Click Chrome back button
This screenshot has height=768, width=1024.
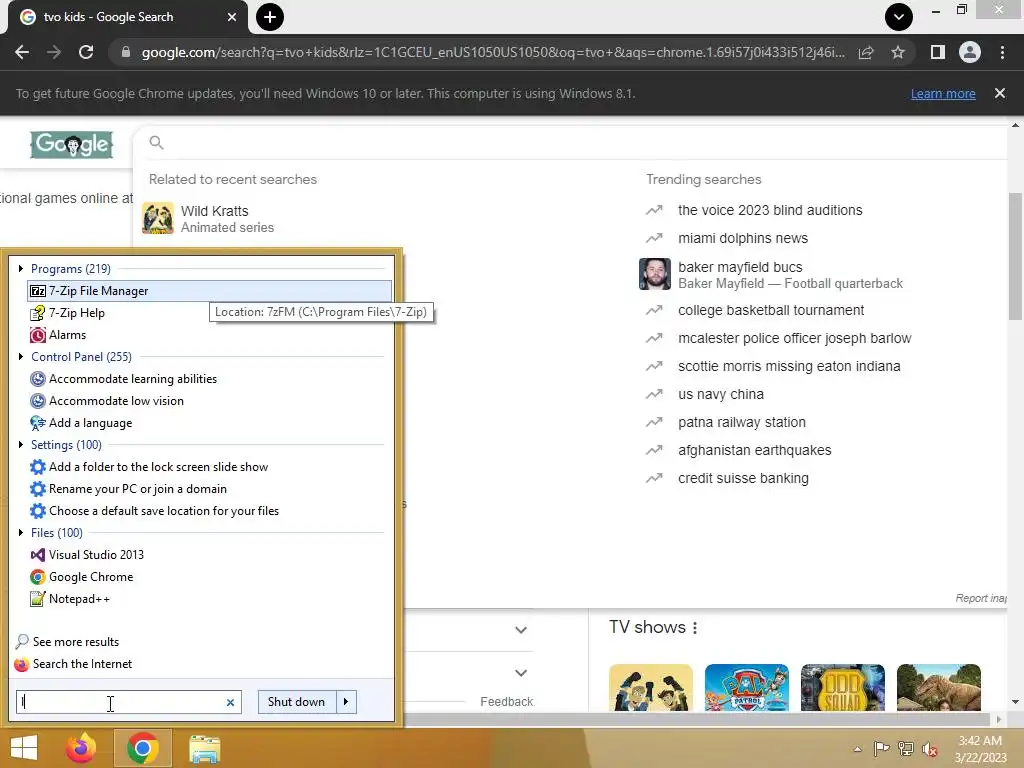pyautogui.click(x=22, y=52)
